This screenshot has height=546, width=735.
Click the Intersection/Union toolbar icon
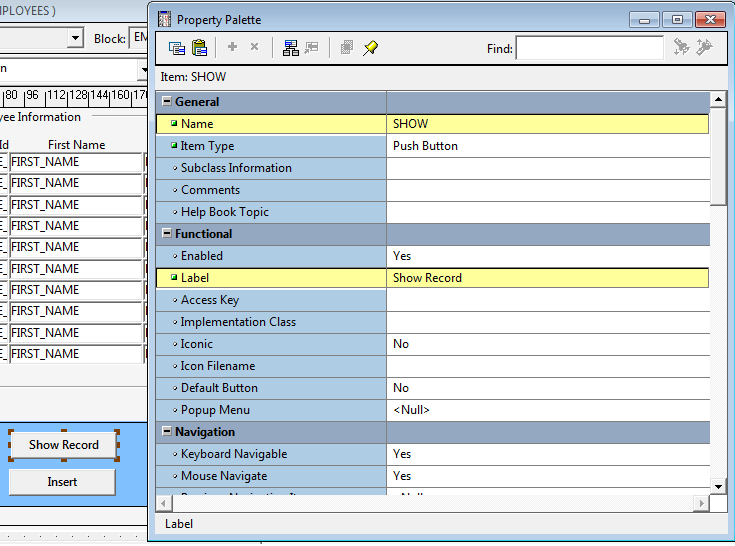click(347, 47)
